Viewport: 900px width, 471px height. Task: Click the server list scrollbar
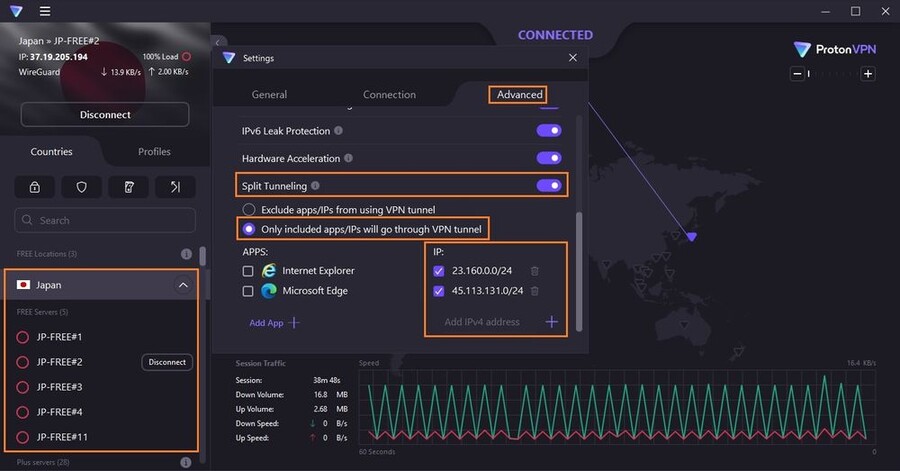[x=203, y=256]
